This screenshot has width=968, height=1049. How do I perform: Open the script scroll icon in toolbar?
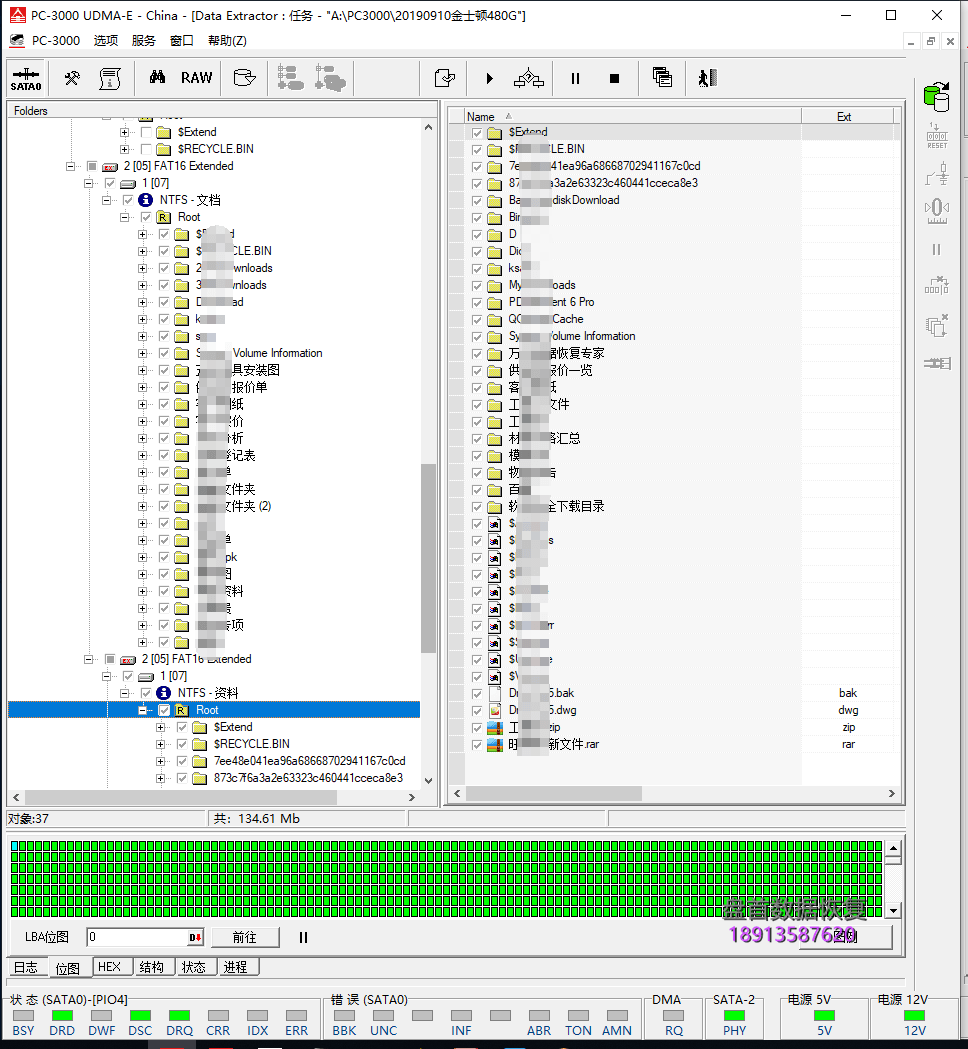point(110,78)
